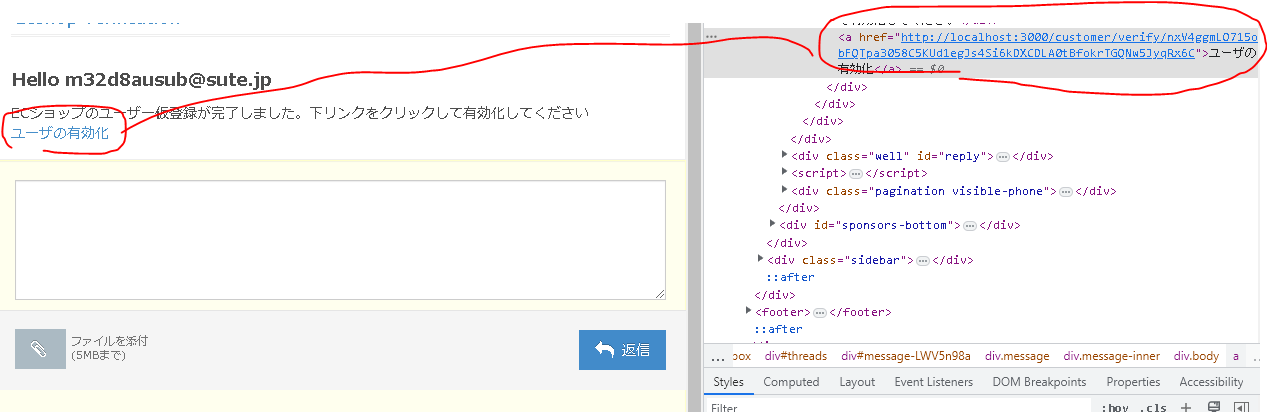Open the Properties tab
1267x412 pixels.
1133,382
